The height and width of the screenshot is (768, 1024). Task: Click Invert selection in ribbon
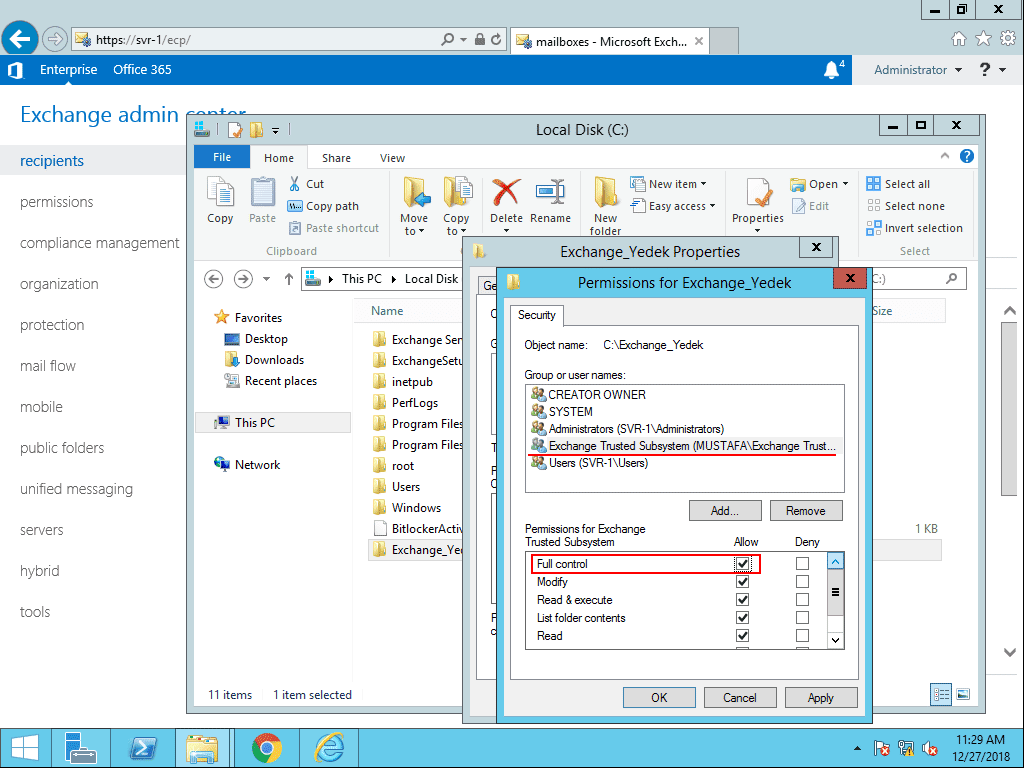(x=914, y=228)
